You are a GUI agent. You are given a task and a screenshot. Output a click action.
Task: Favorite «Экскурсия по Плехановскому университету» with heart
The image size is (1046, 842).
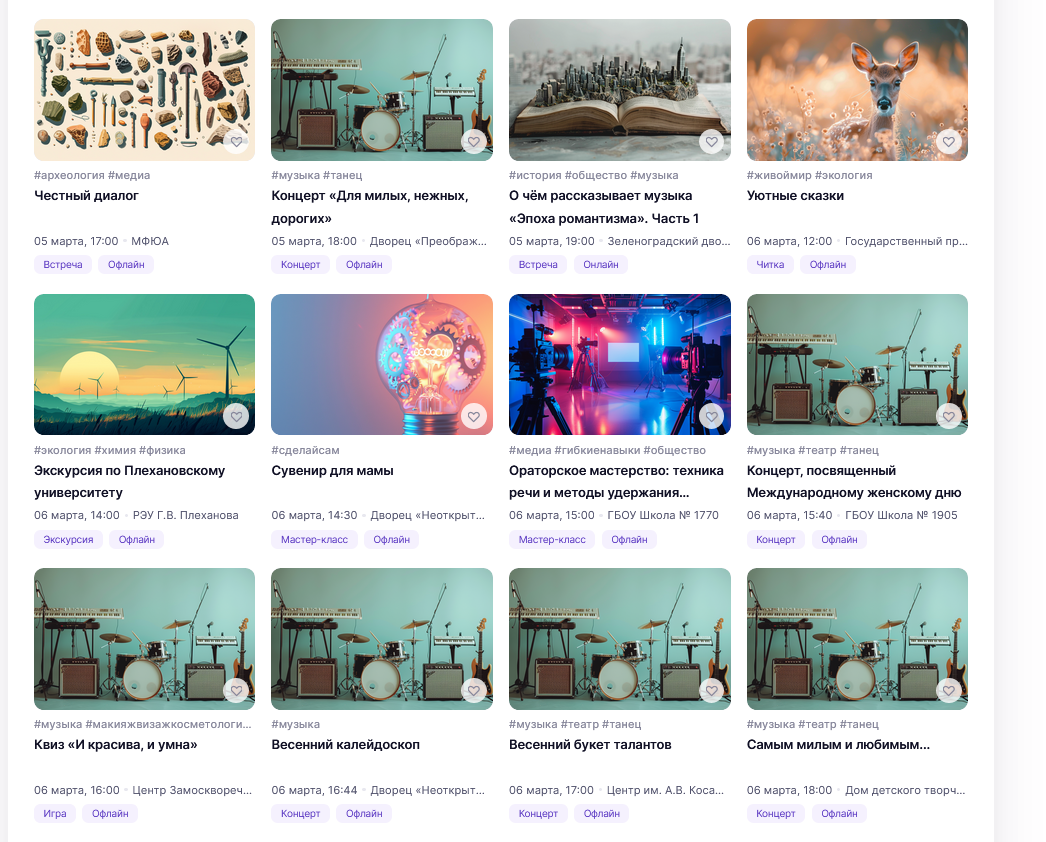tap(236, 416)
